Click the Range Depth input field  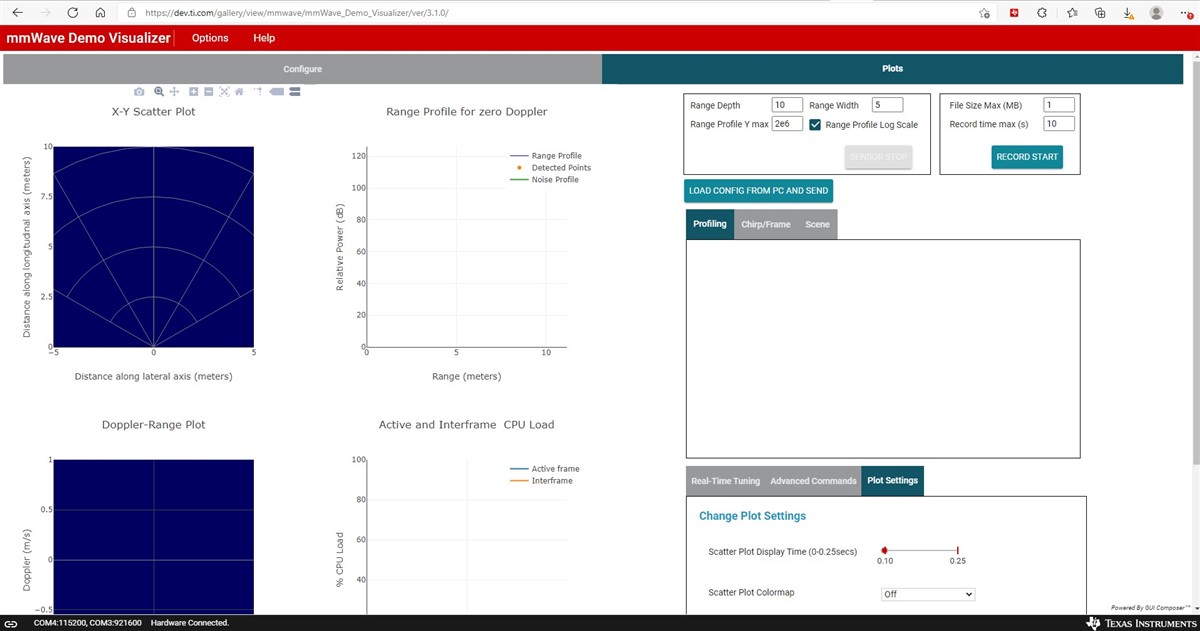(x=787, y=105)
